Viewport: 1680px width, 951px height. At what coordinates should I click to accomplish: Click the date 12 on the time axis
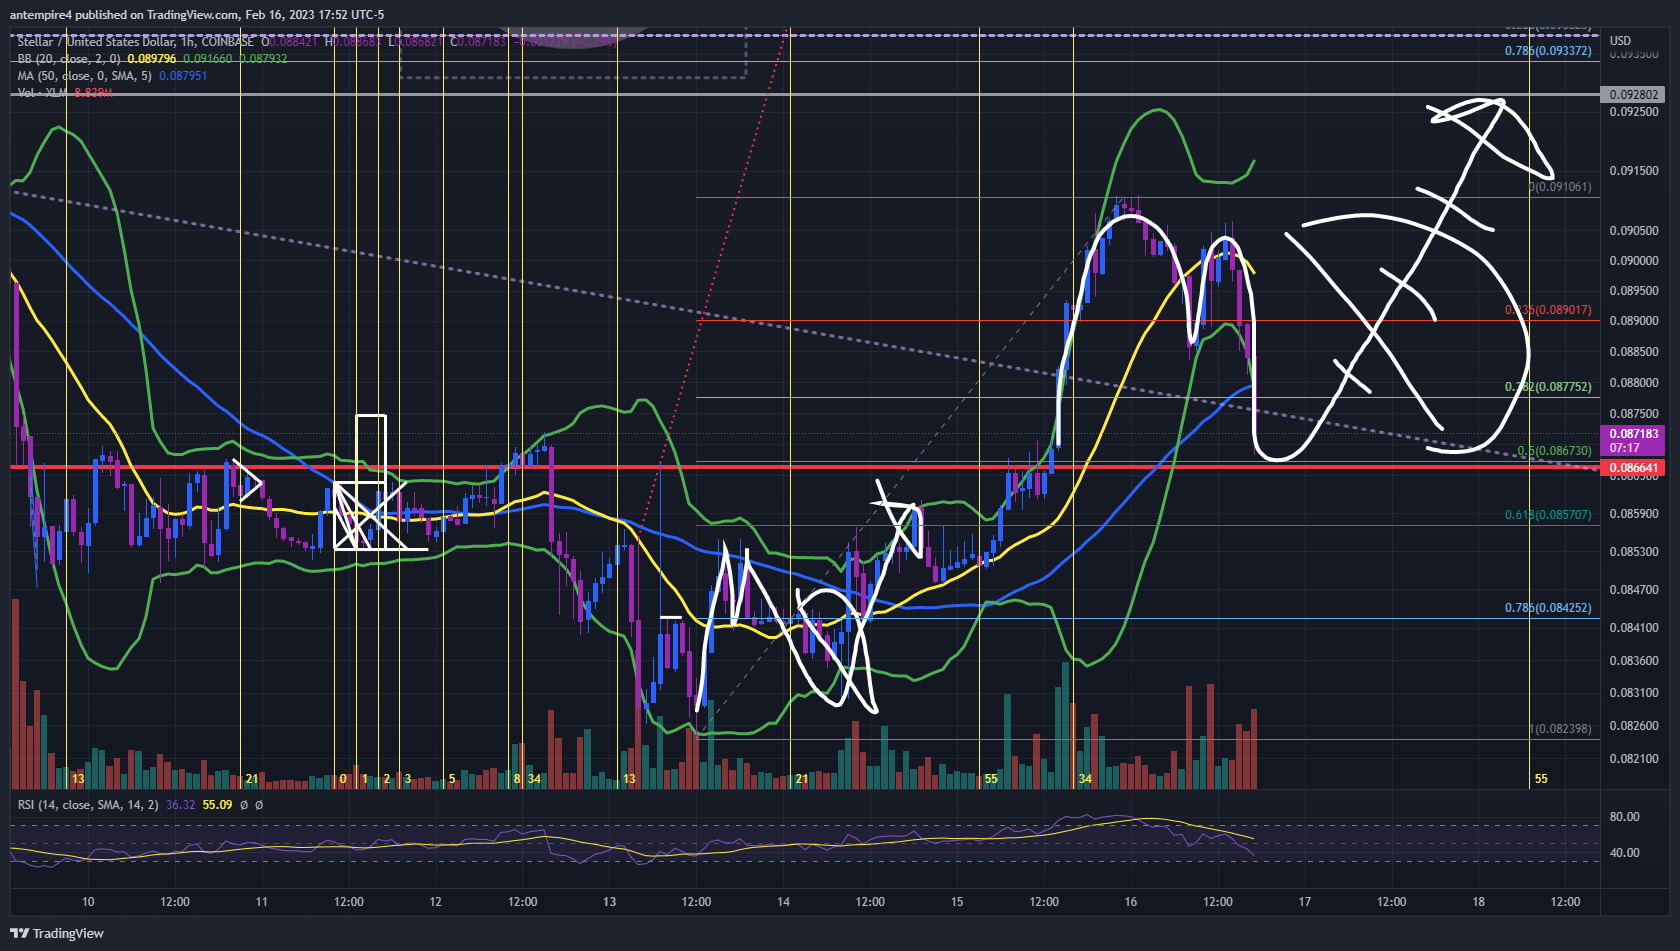(x=436, y=902)
